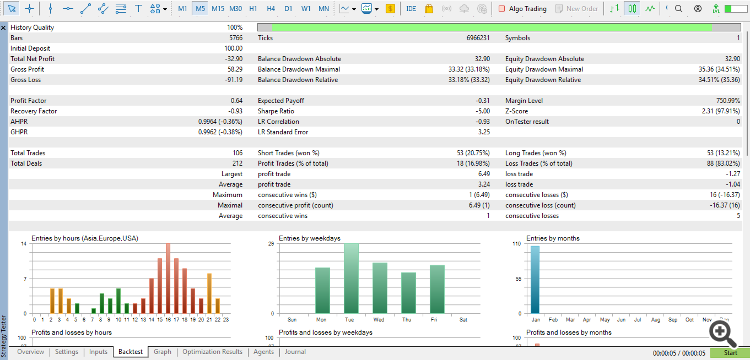Select the text label tool
750x360 pixels.
139,8
